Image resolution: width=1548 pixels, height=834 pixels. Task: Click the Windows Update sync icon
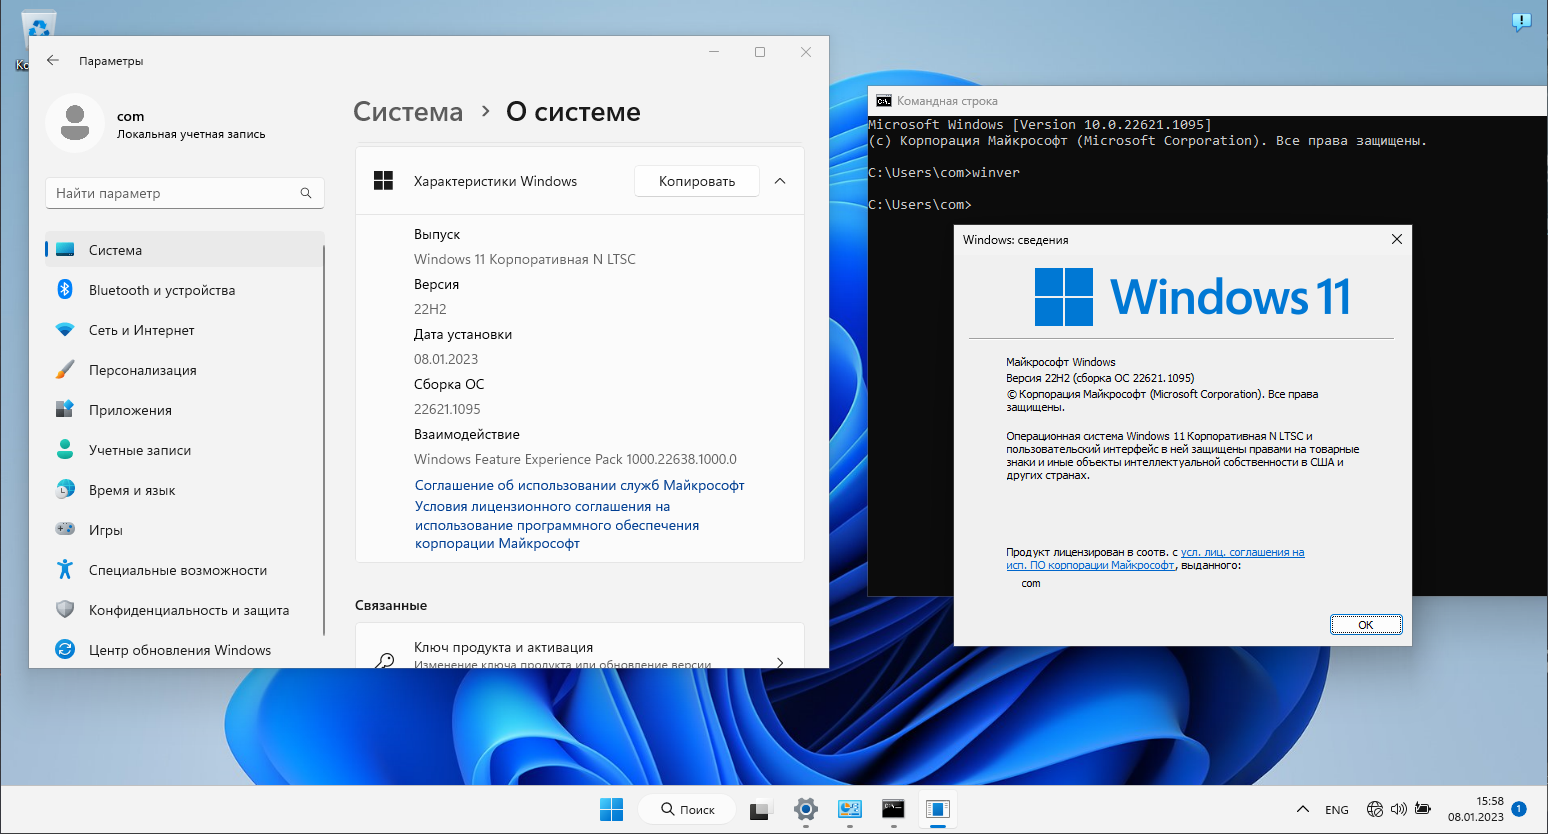click(x=65, y=649)
